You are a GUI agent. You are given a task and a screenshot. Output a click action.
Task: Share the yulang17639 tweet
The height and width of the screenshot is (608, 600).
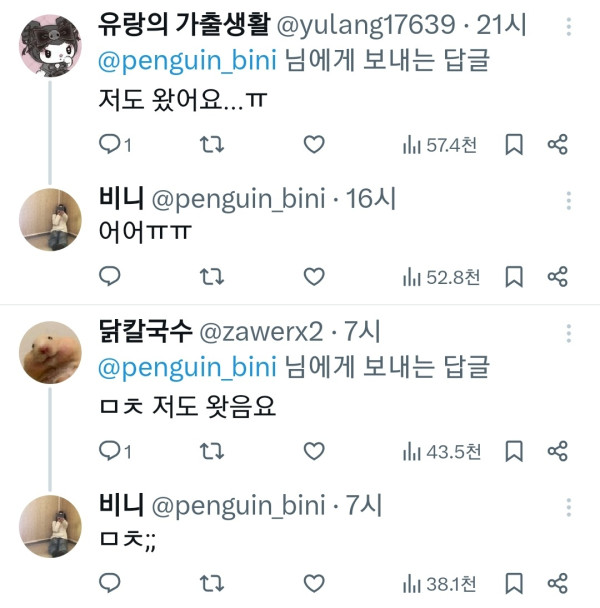[558, 145]
